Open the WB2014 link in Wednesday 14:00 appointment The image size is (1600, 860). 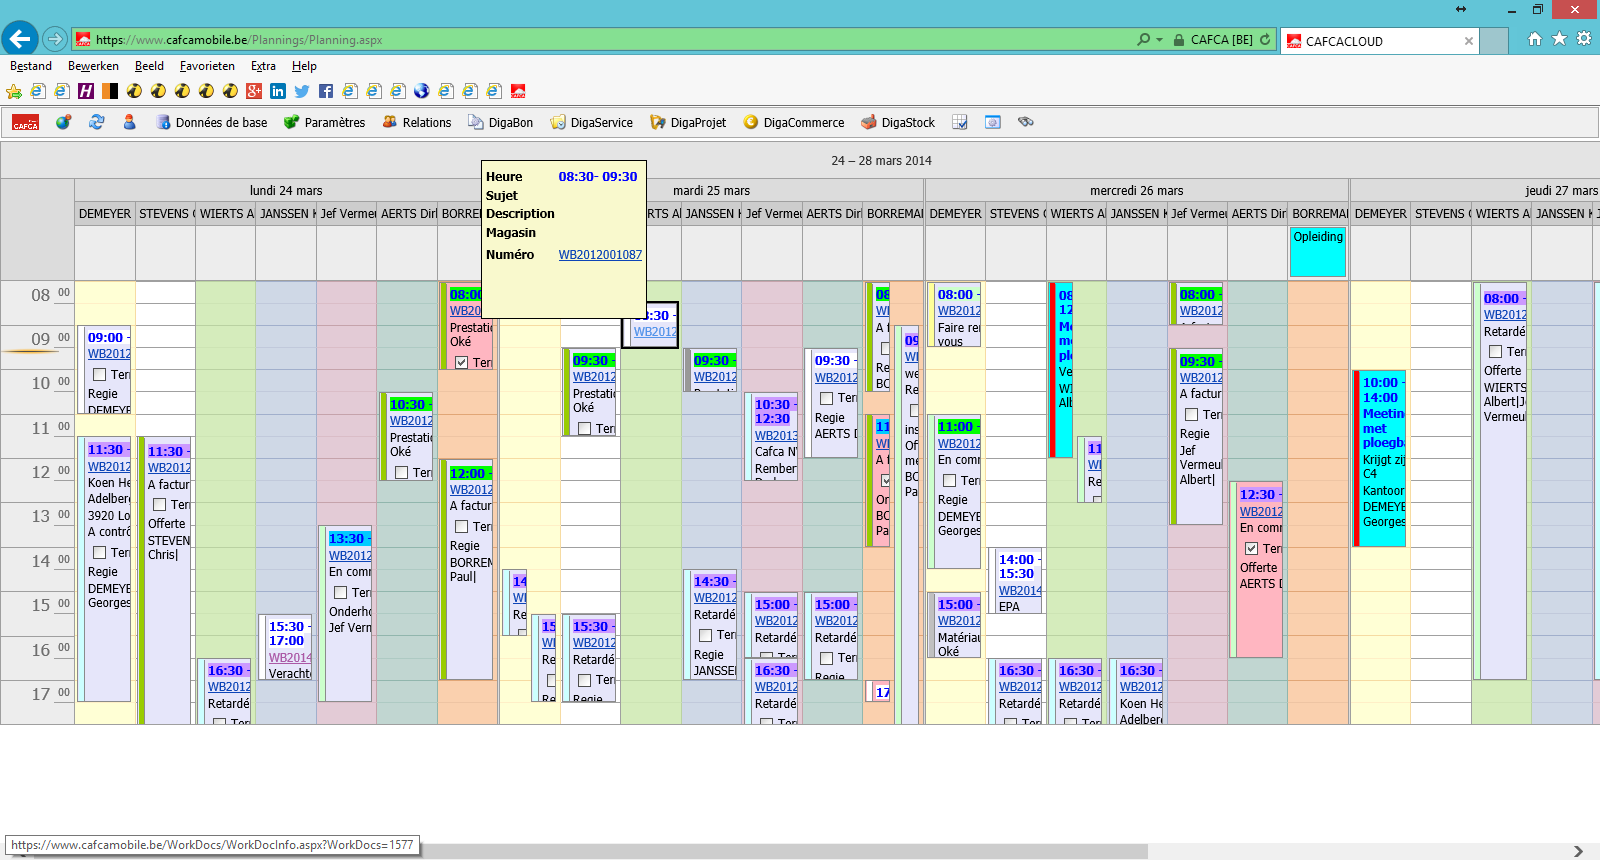coord(1020,590)
